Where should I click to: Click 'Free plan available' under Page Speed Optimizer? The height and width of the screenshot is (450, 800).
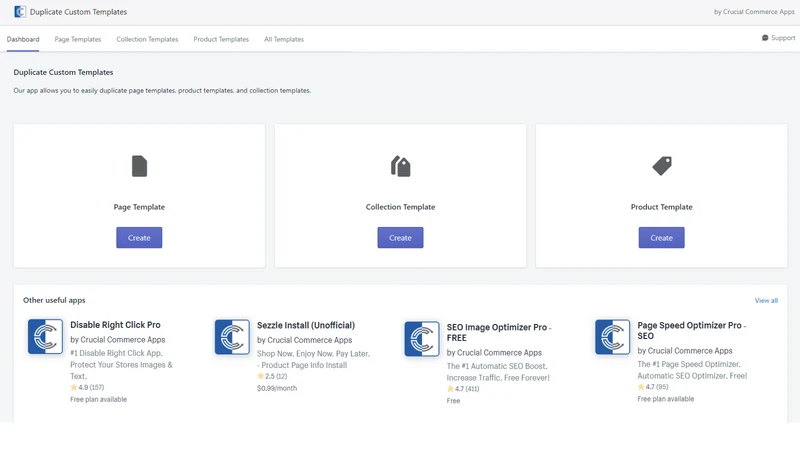pos(666,399)
